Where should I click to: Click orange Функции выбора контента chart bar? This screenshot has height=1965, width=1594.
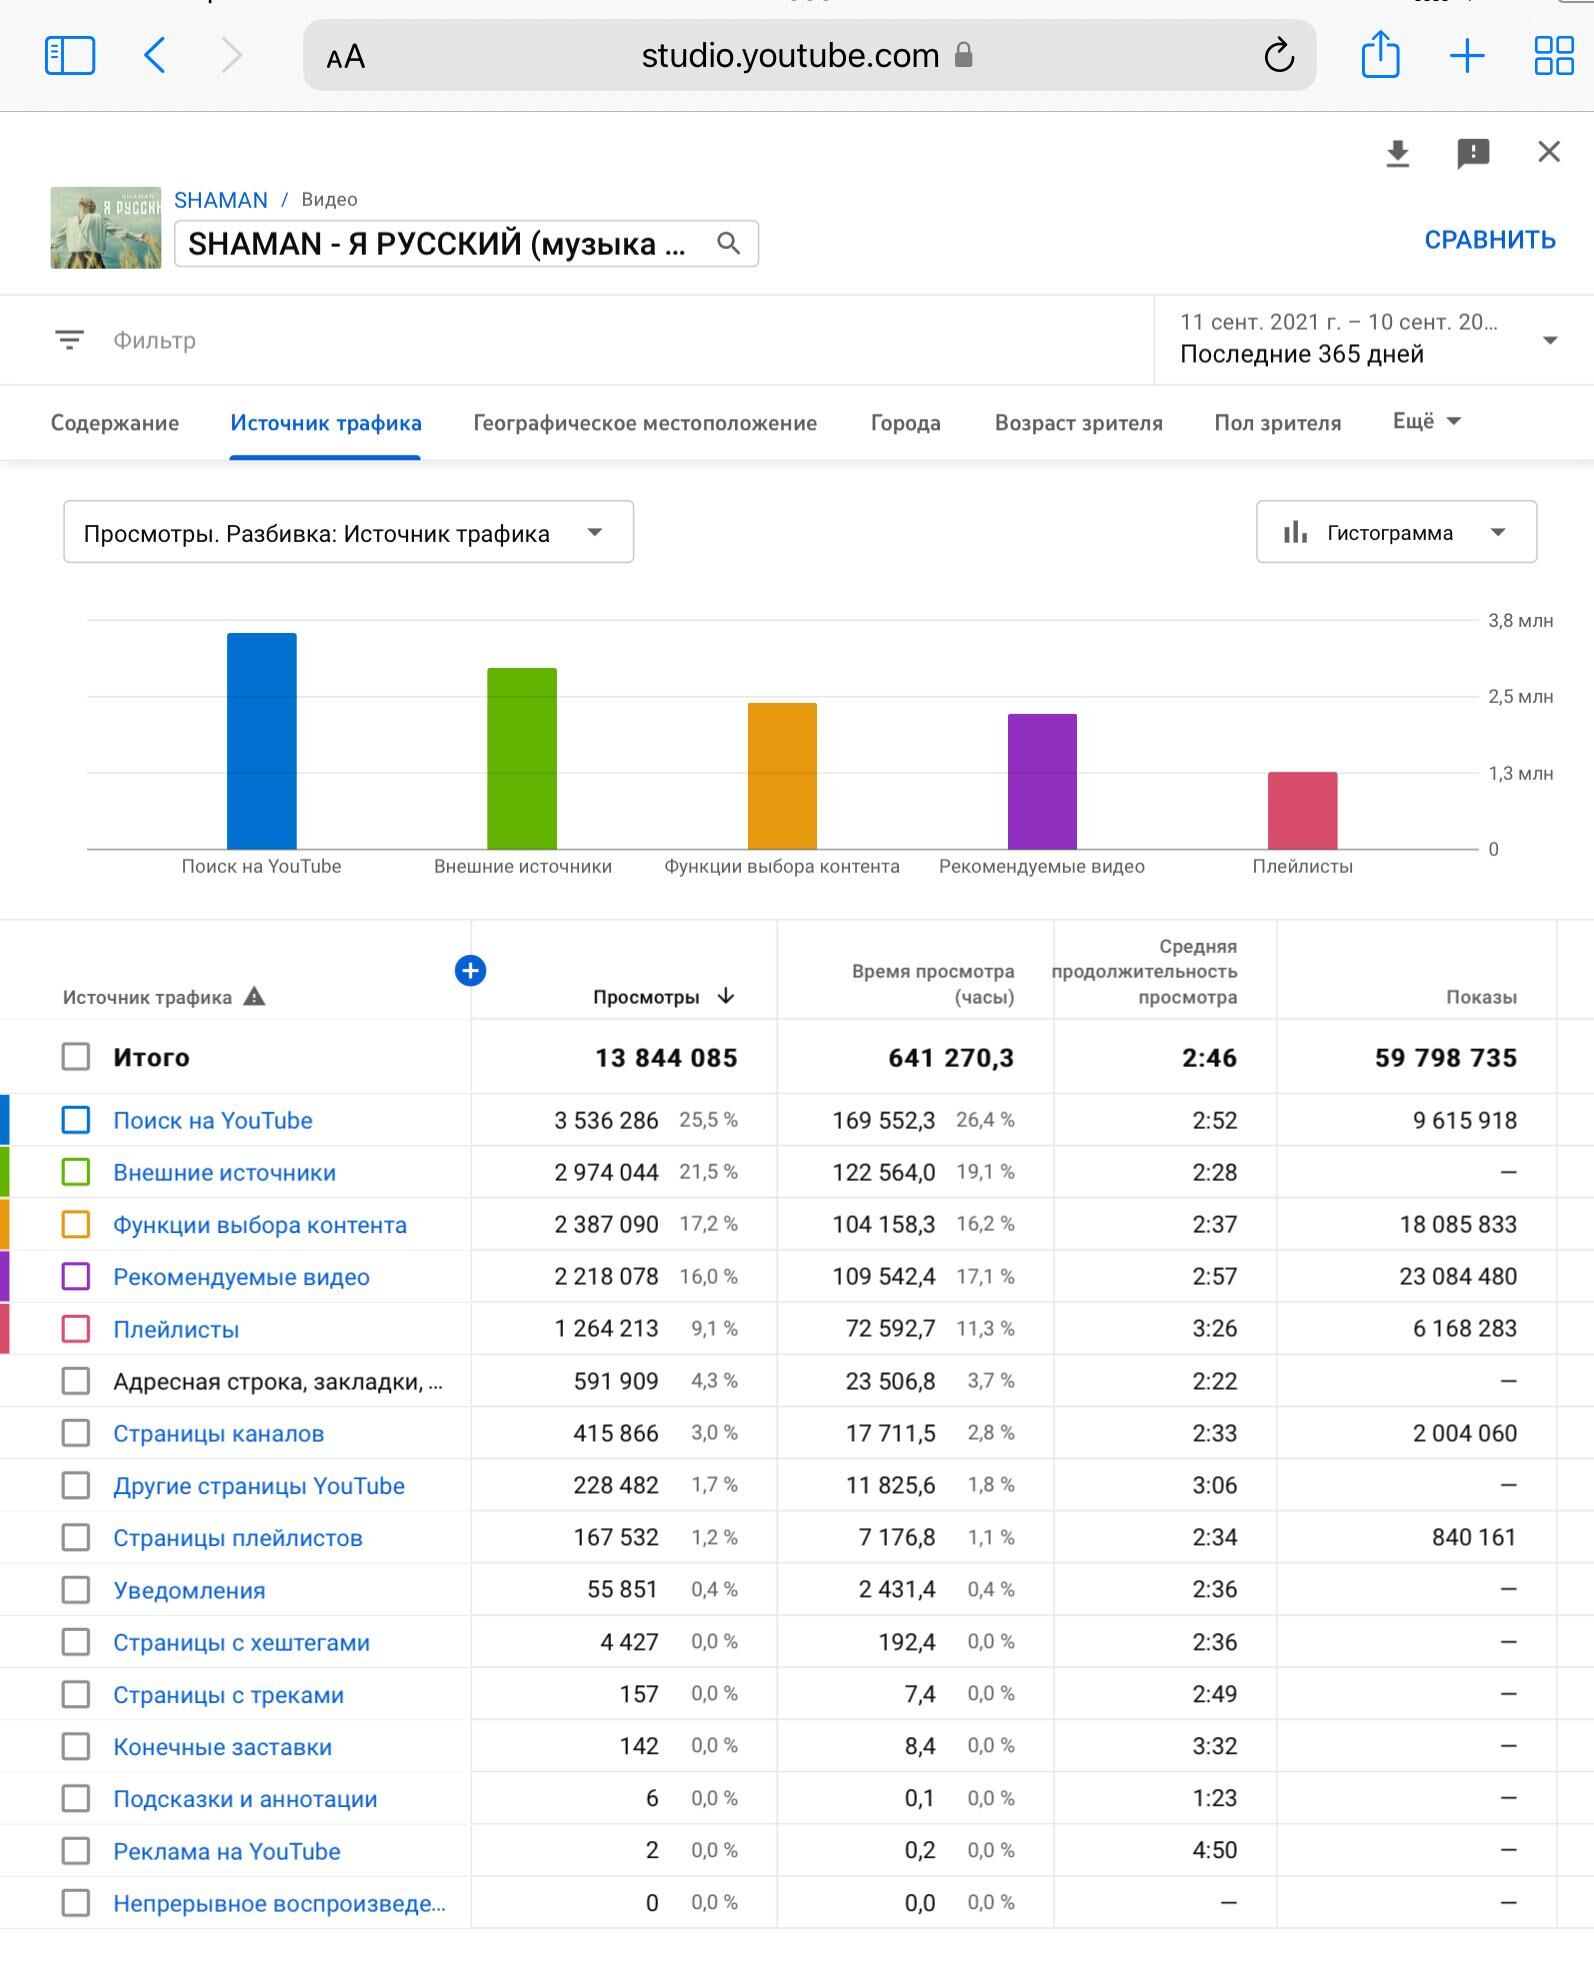coord(783,776)
